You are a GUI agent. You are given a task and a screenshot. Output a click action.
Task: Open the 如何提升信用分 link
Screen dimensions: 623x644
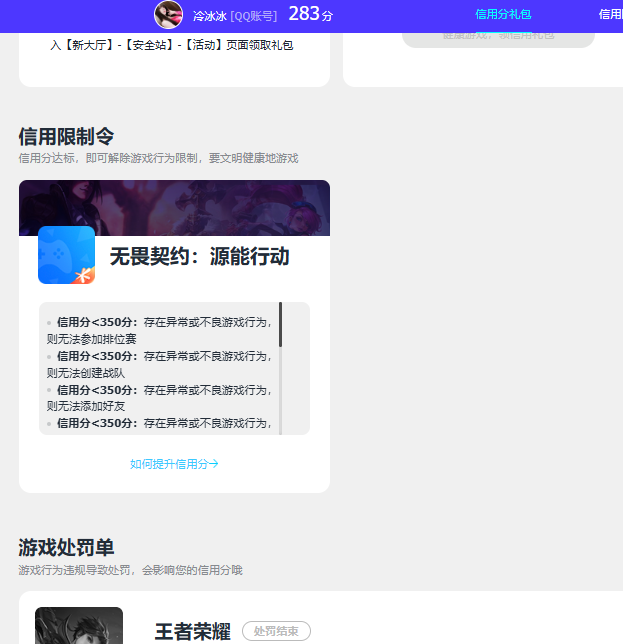(174, 464)
